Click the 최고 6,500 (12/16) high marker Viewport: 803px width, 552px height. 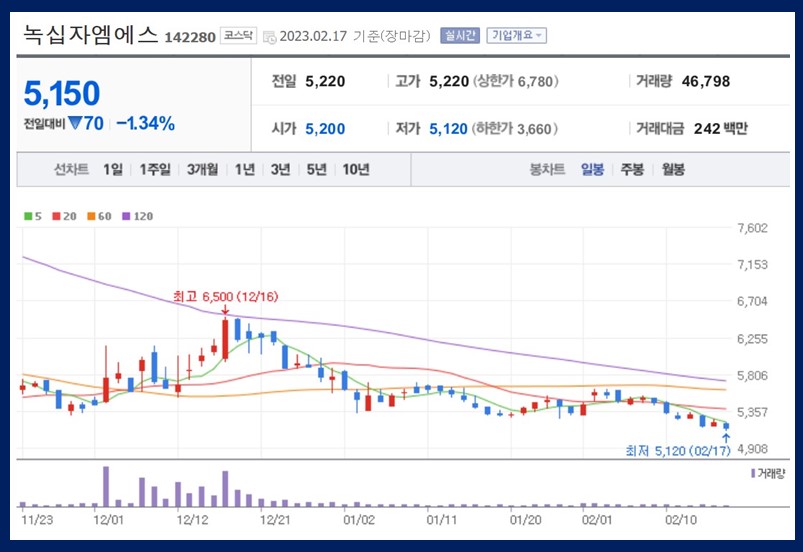tap(225, 296)
